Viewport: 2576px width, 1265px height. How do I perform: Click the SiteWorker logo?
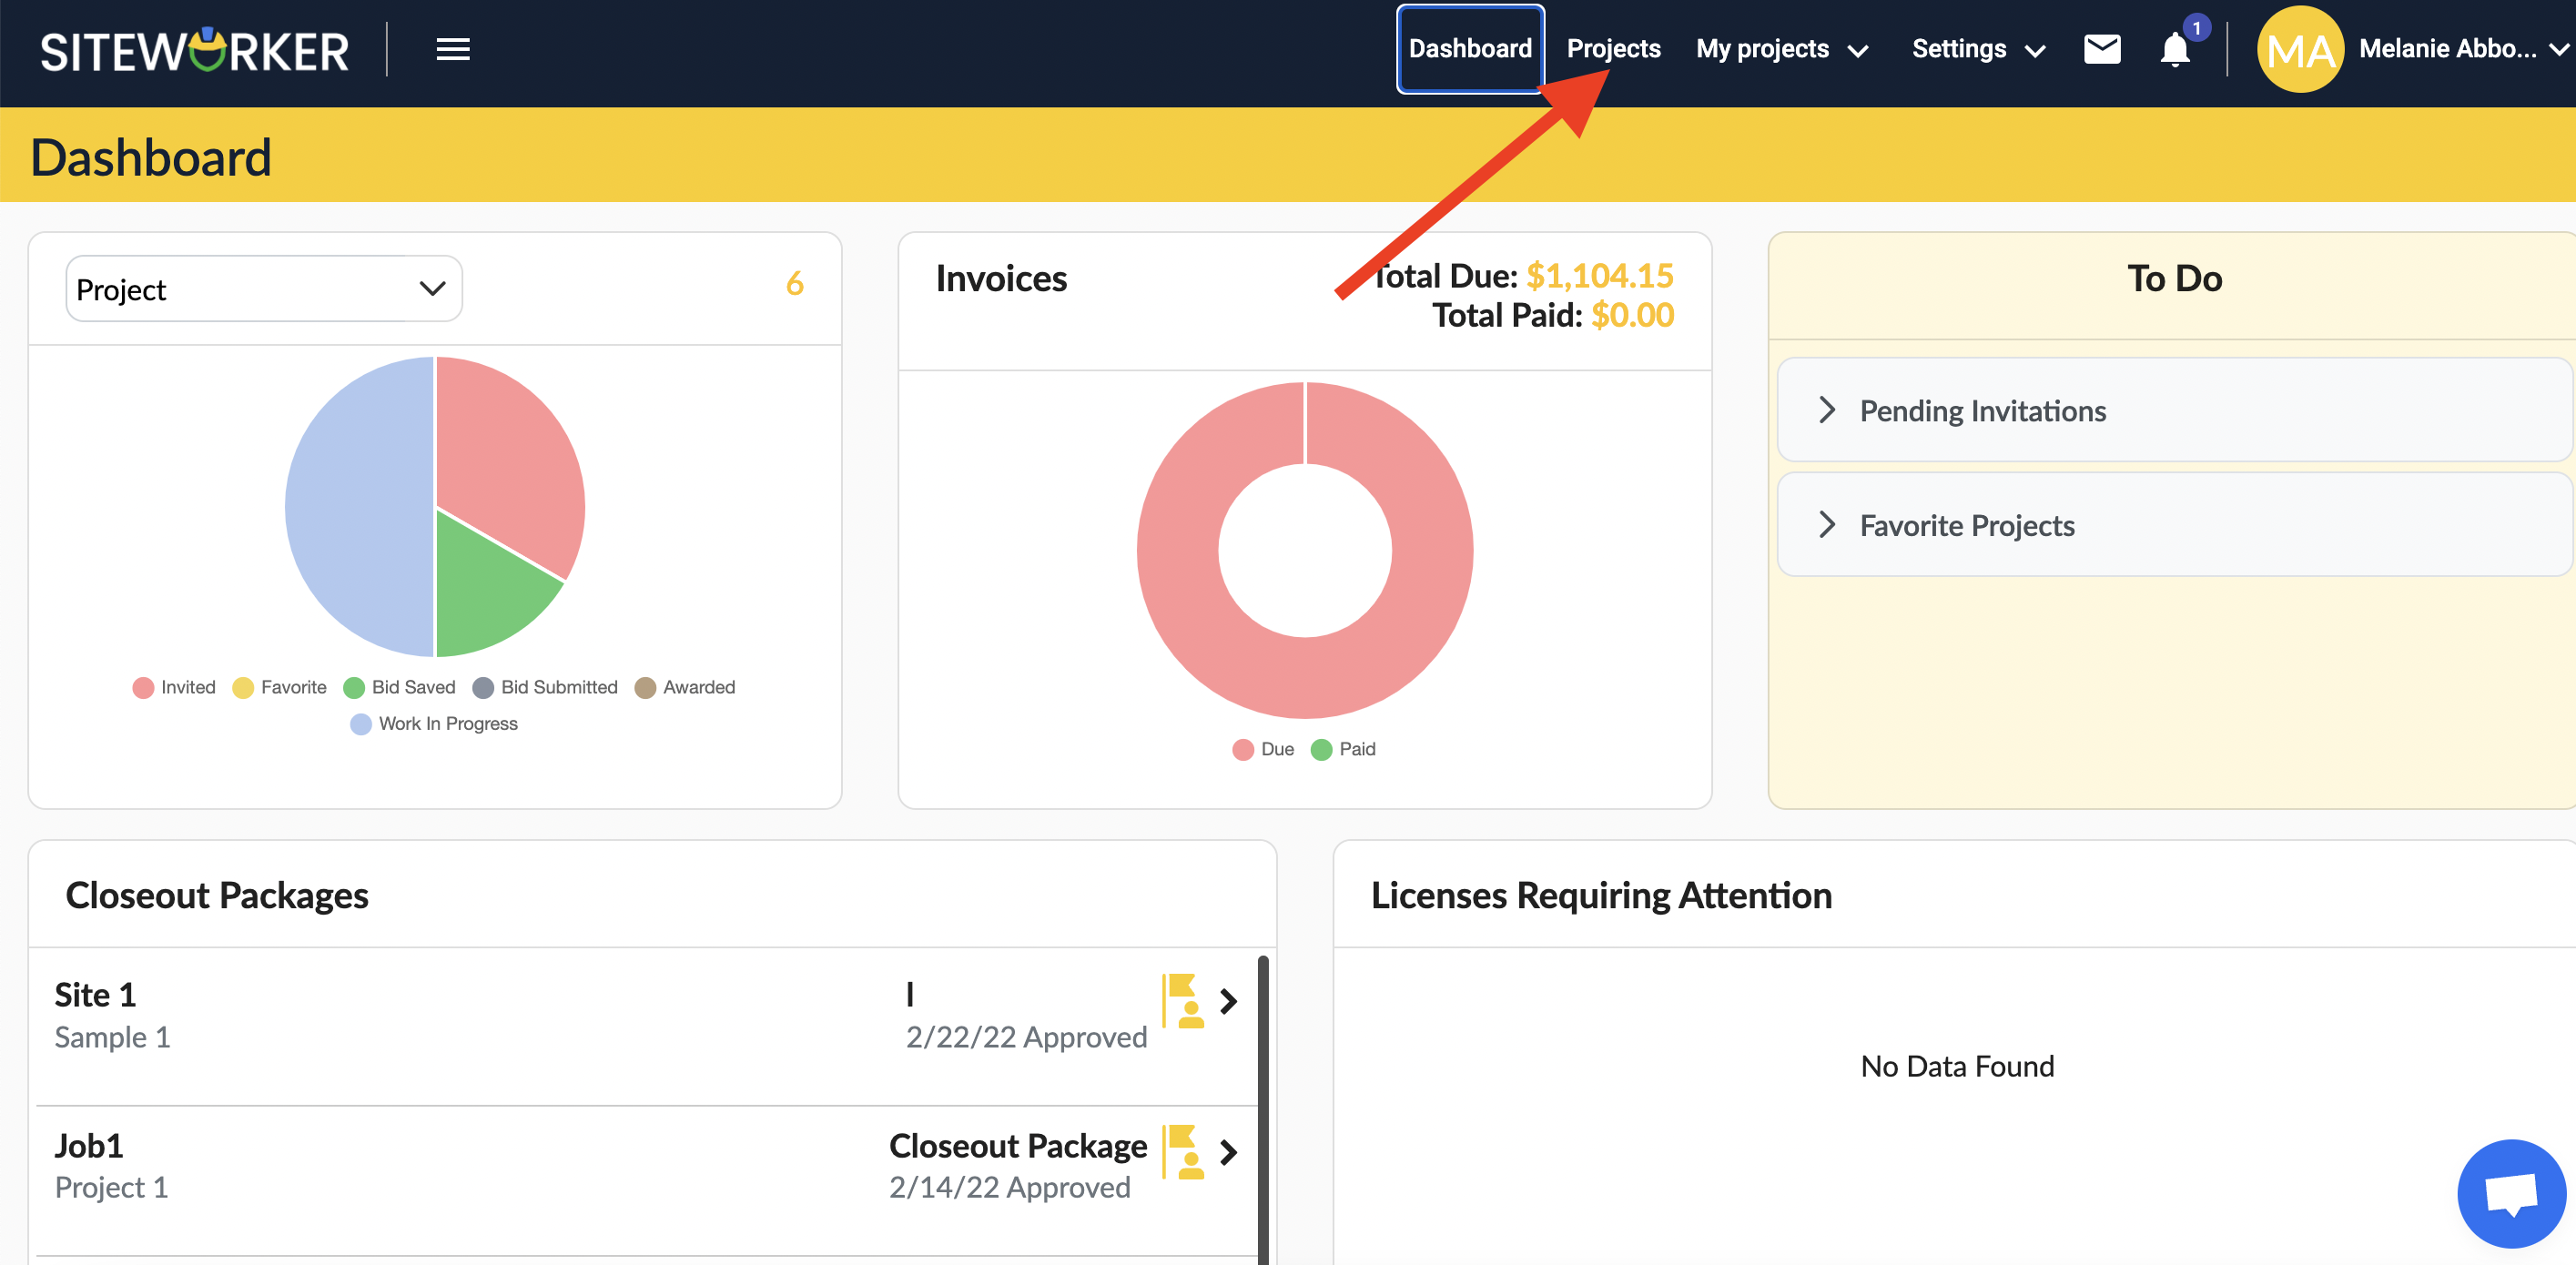pos(195,50)
